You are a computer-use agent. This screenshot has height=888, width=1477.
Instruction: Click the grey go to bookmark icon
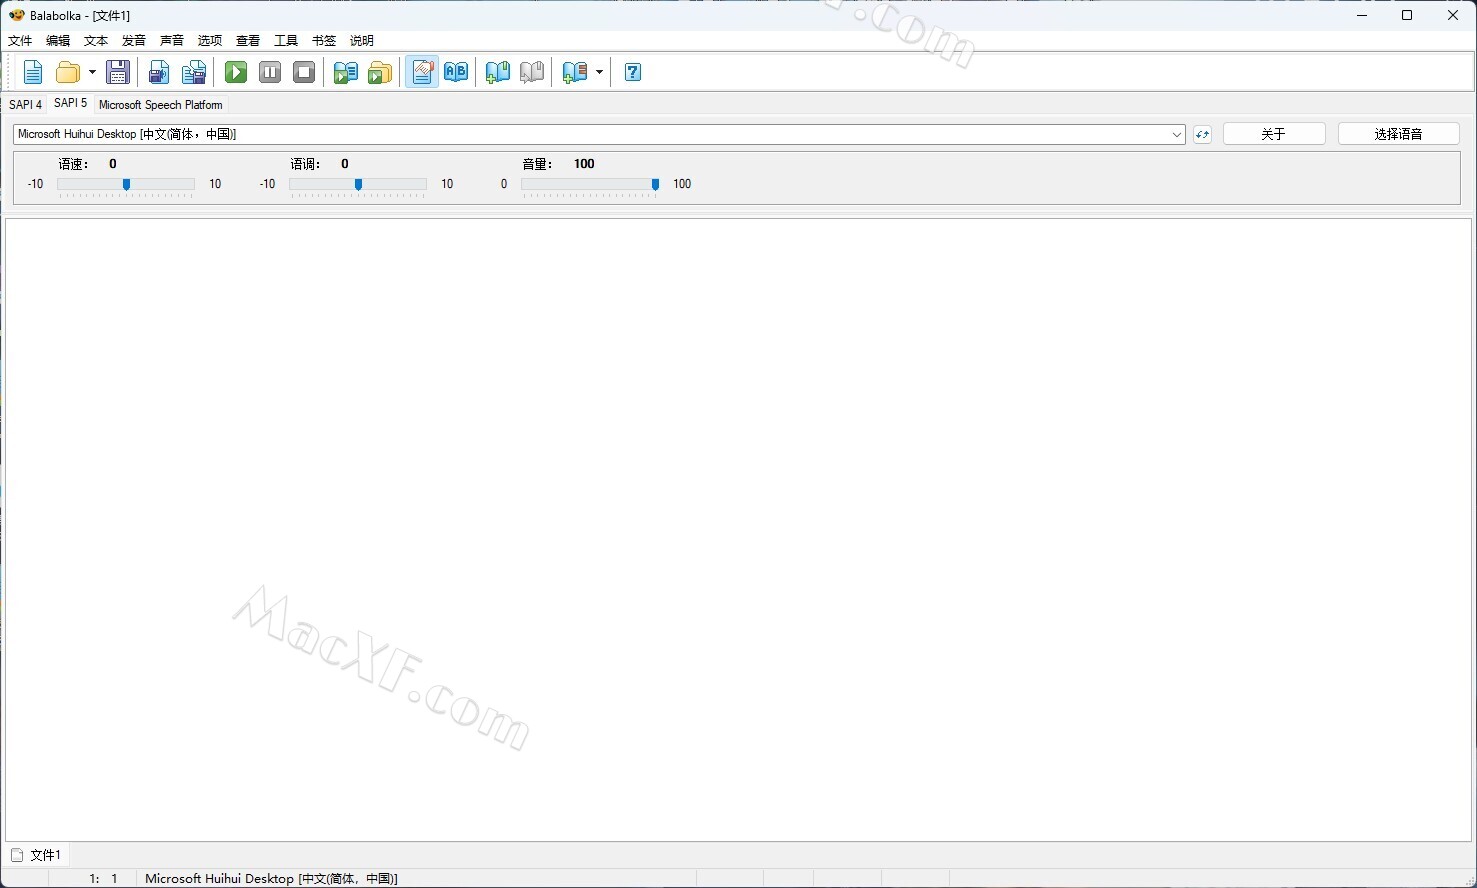[x=532, y=72]
